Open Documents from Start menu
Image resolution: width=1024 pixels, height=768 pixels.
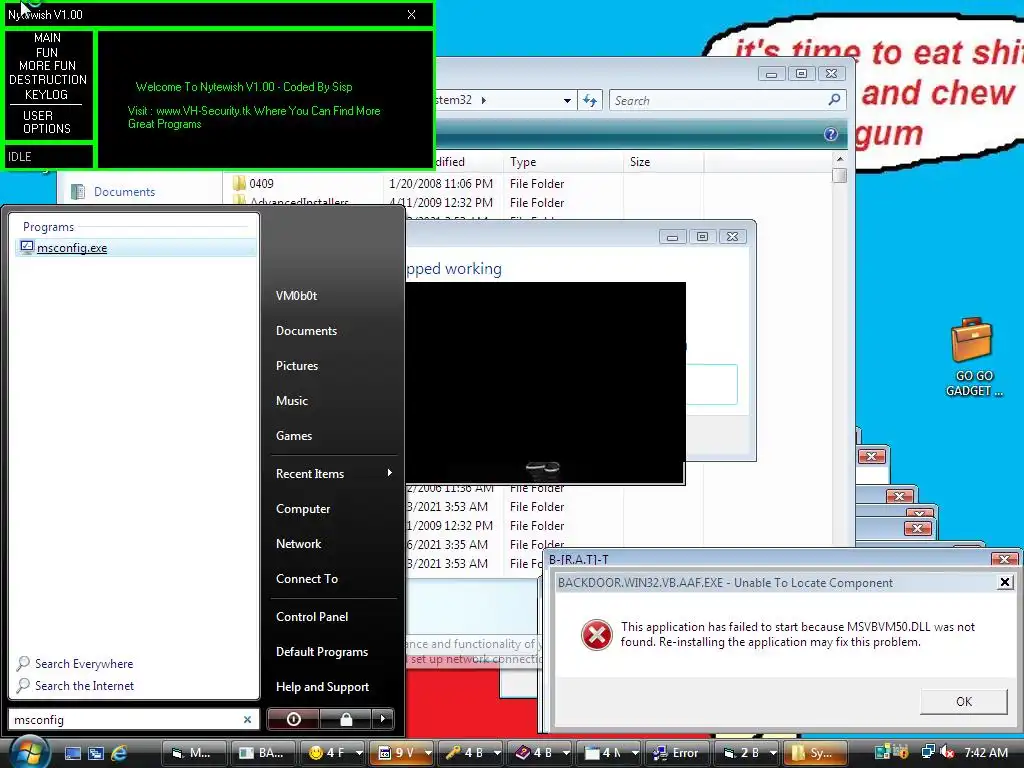(306, 331)
